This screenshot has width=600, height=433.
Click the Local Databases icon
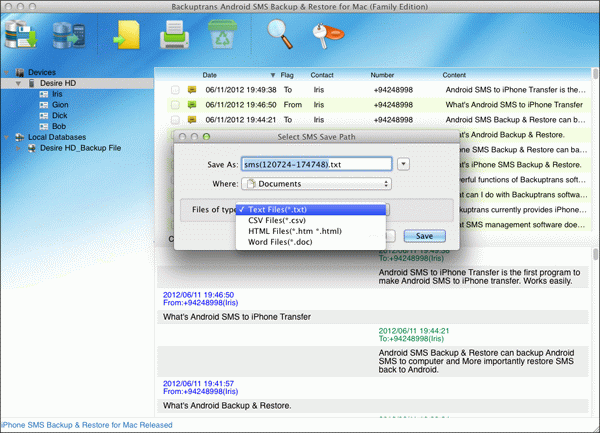pos(20,137)
